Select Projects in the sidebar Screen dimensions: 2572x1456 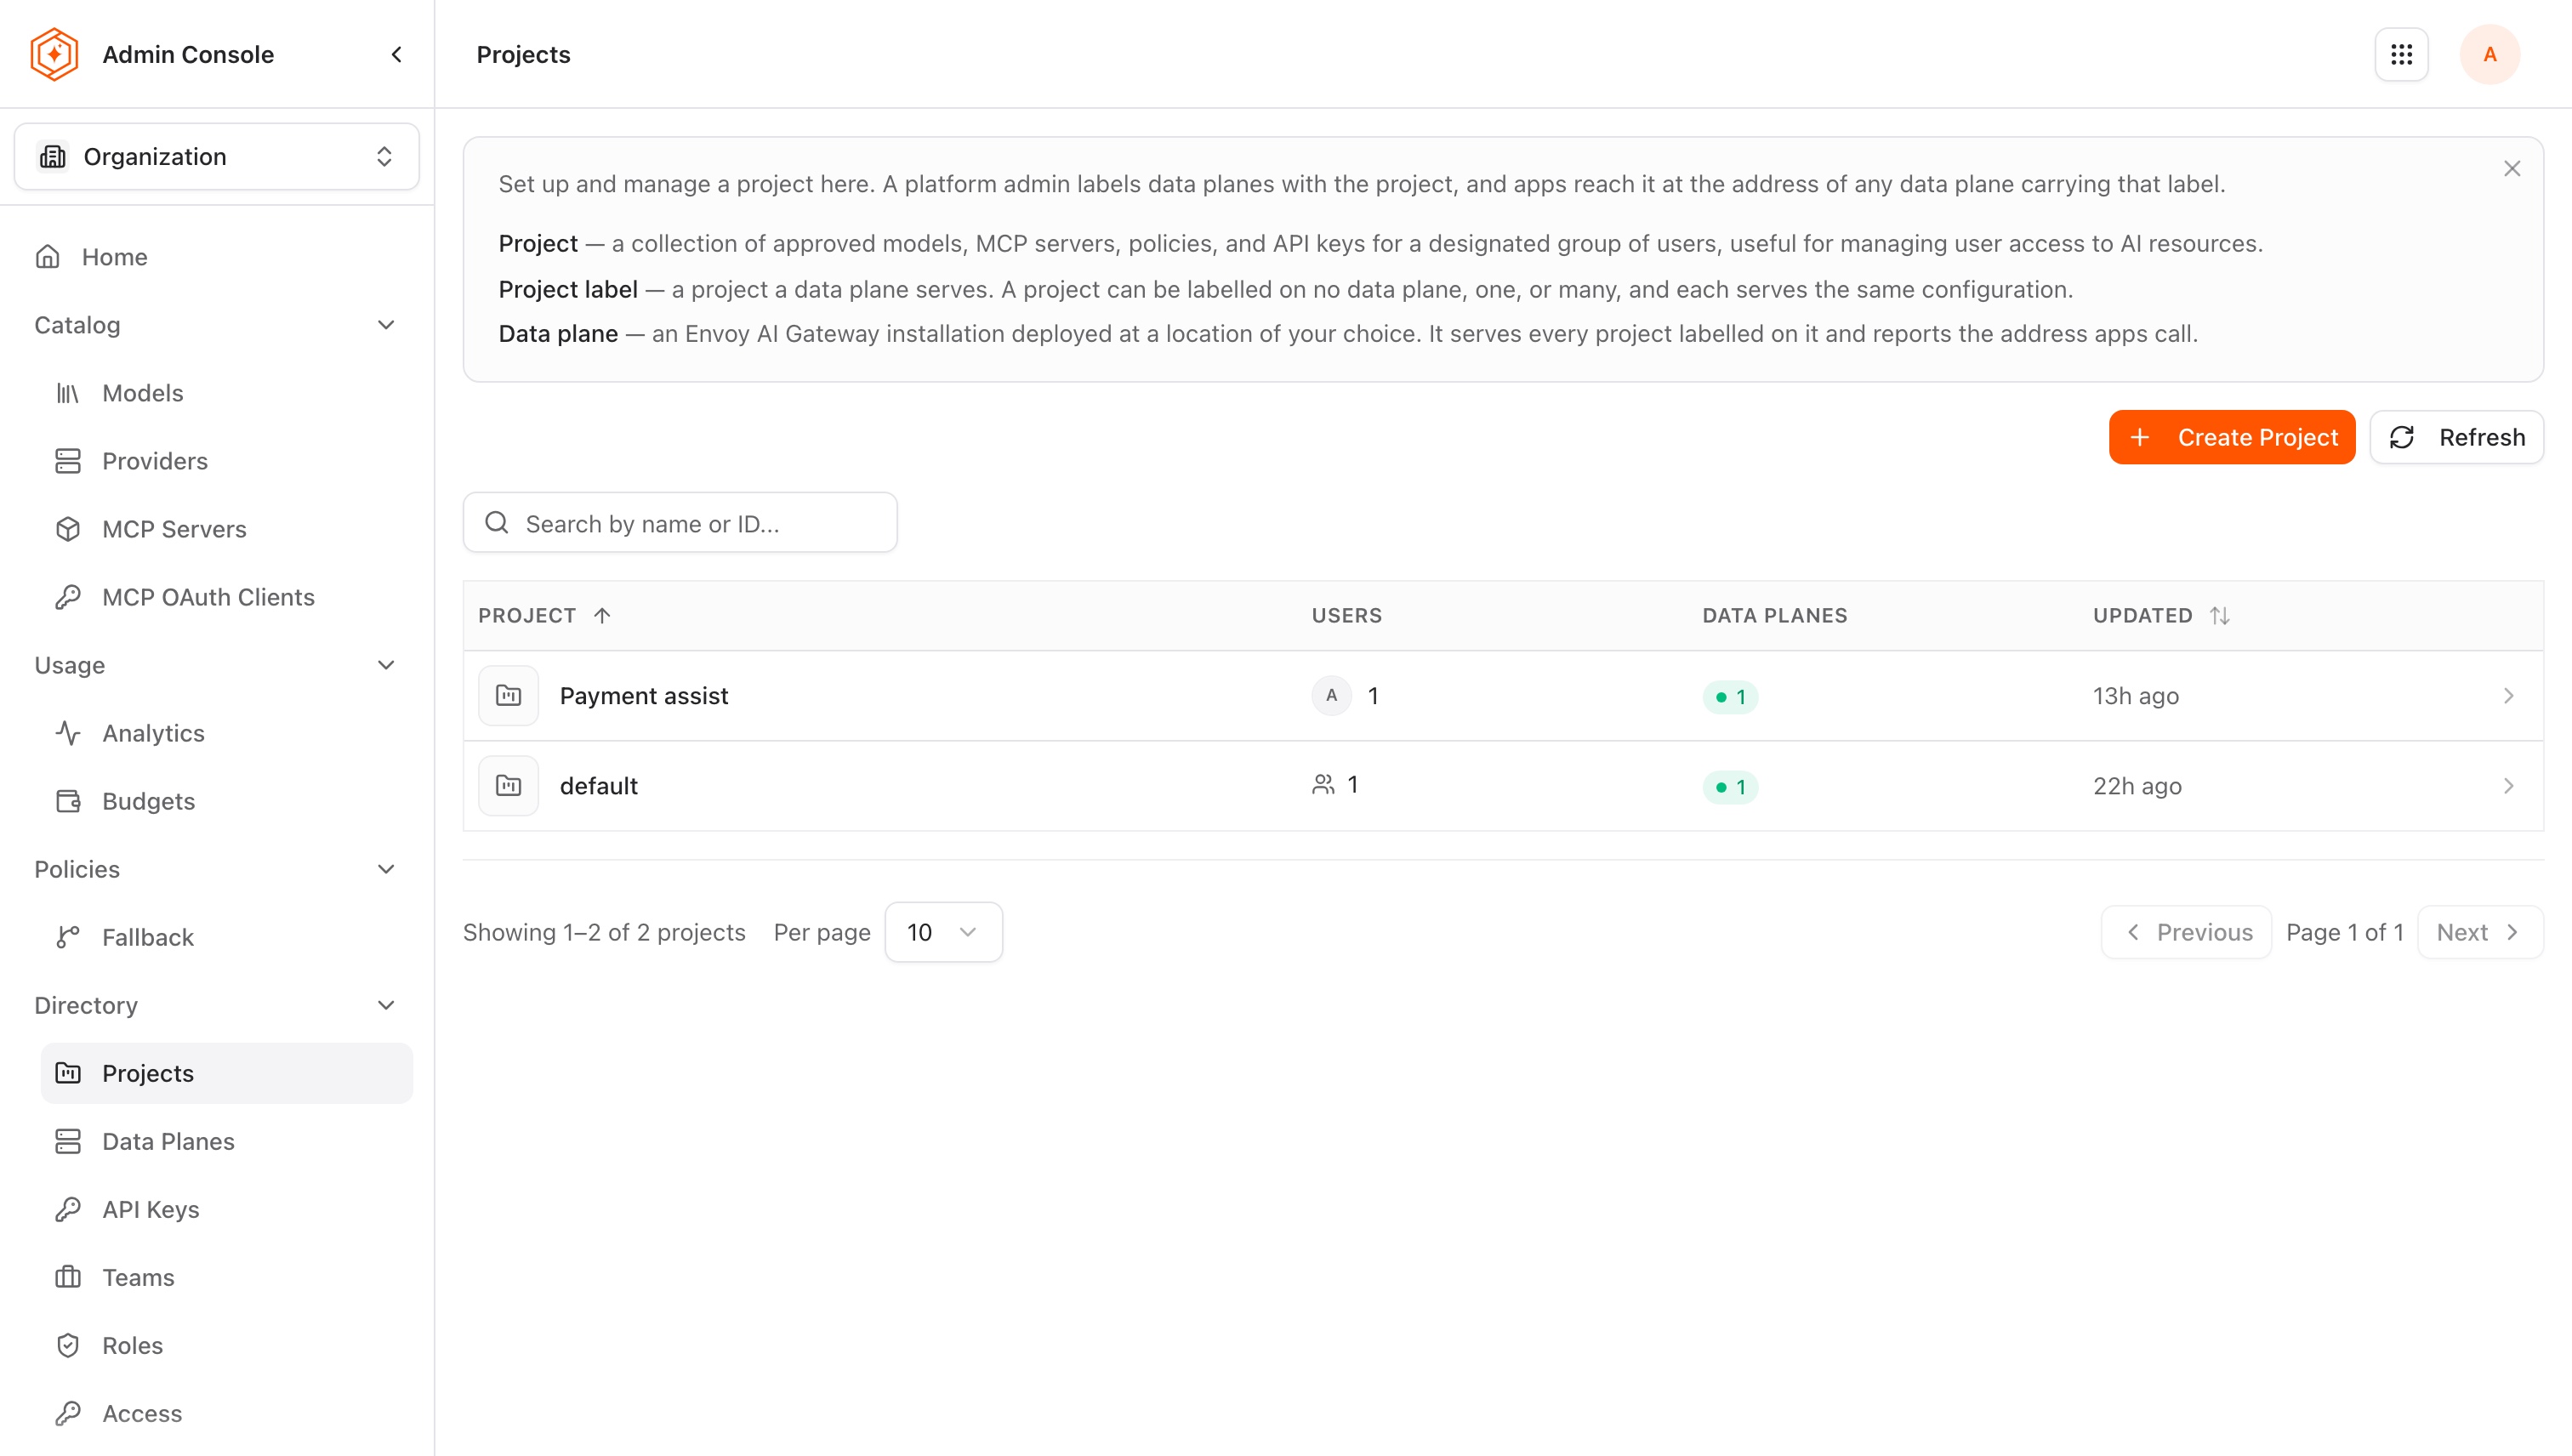coord(227,1073)
